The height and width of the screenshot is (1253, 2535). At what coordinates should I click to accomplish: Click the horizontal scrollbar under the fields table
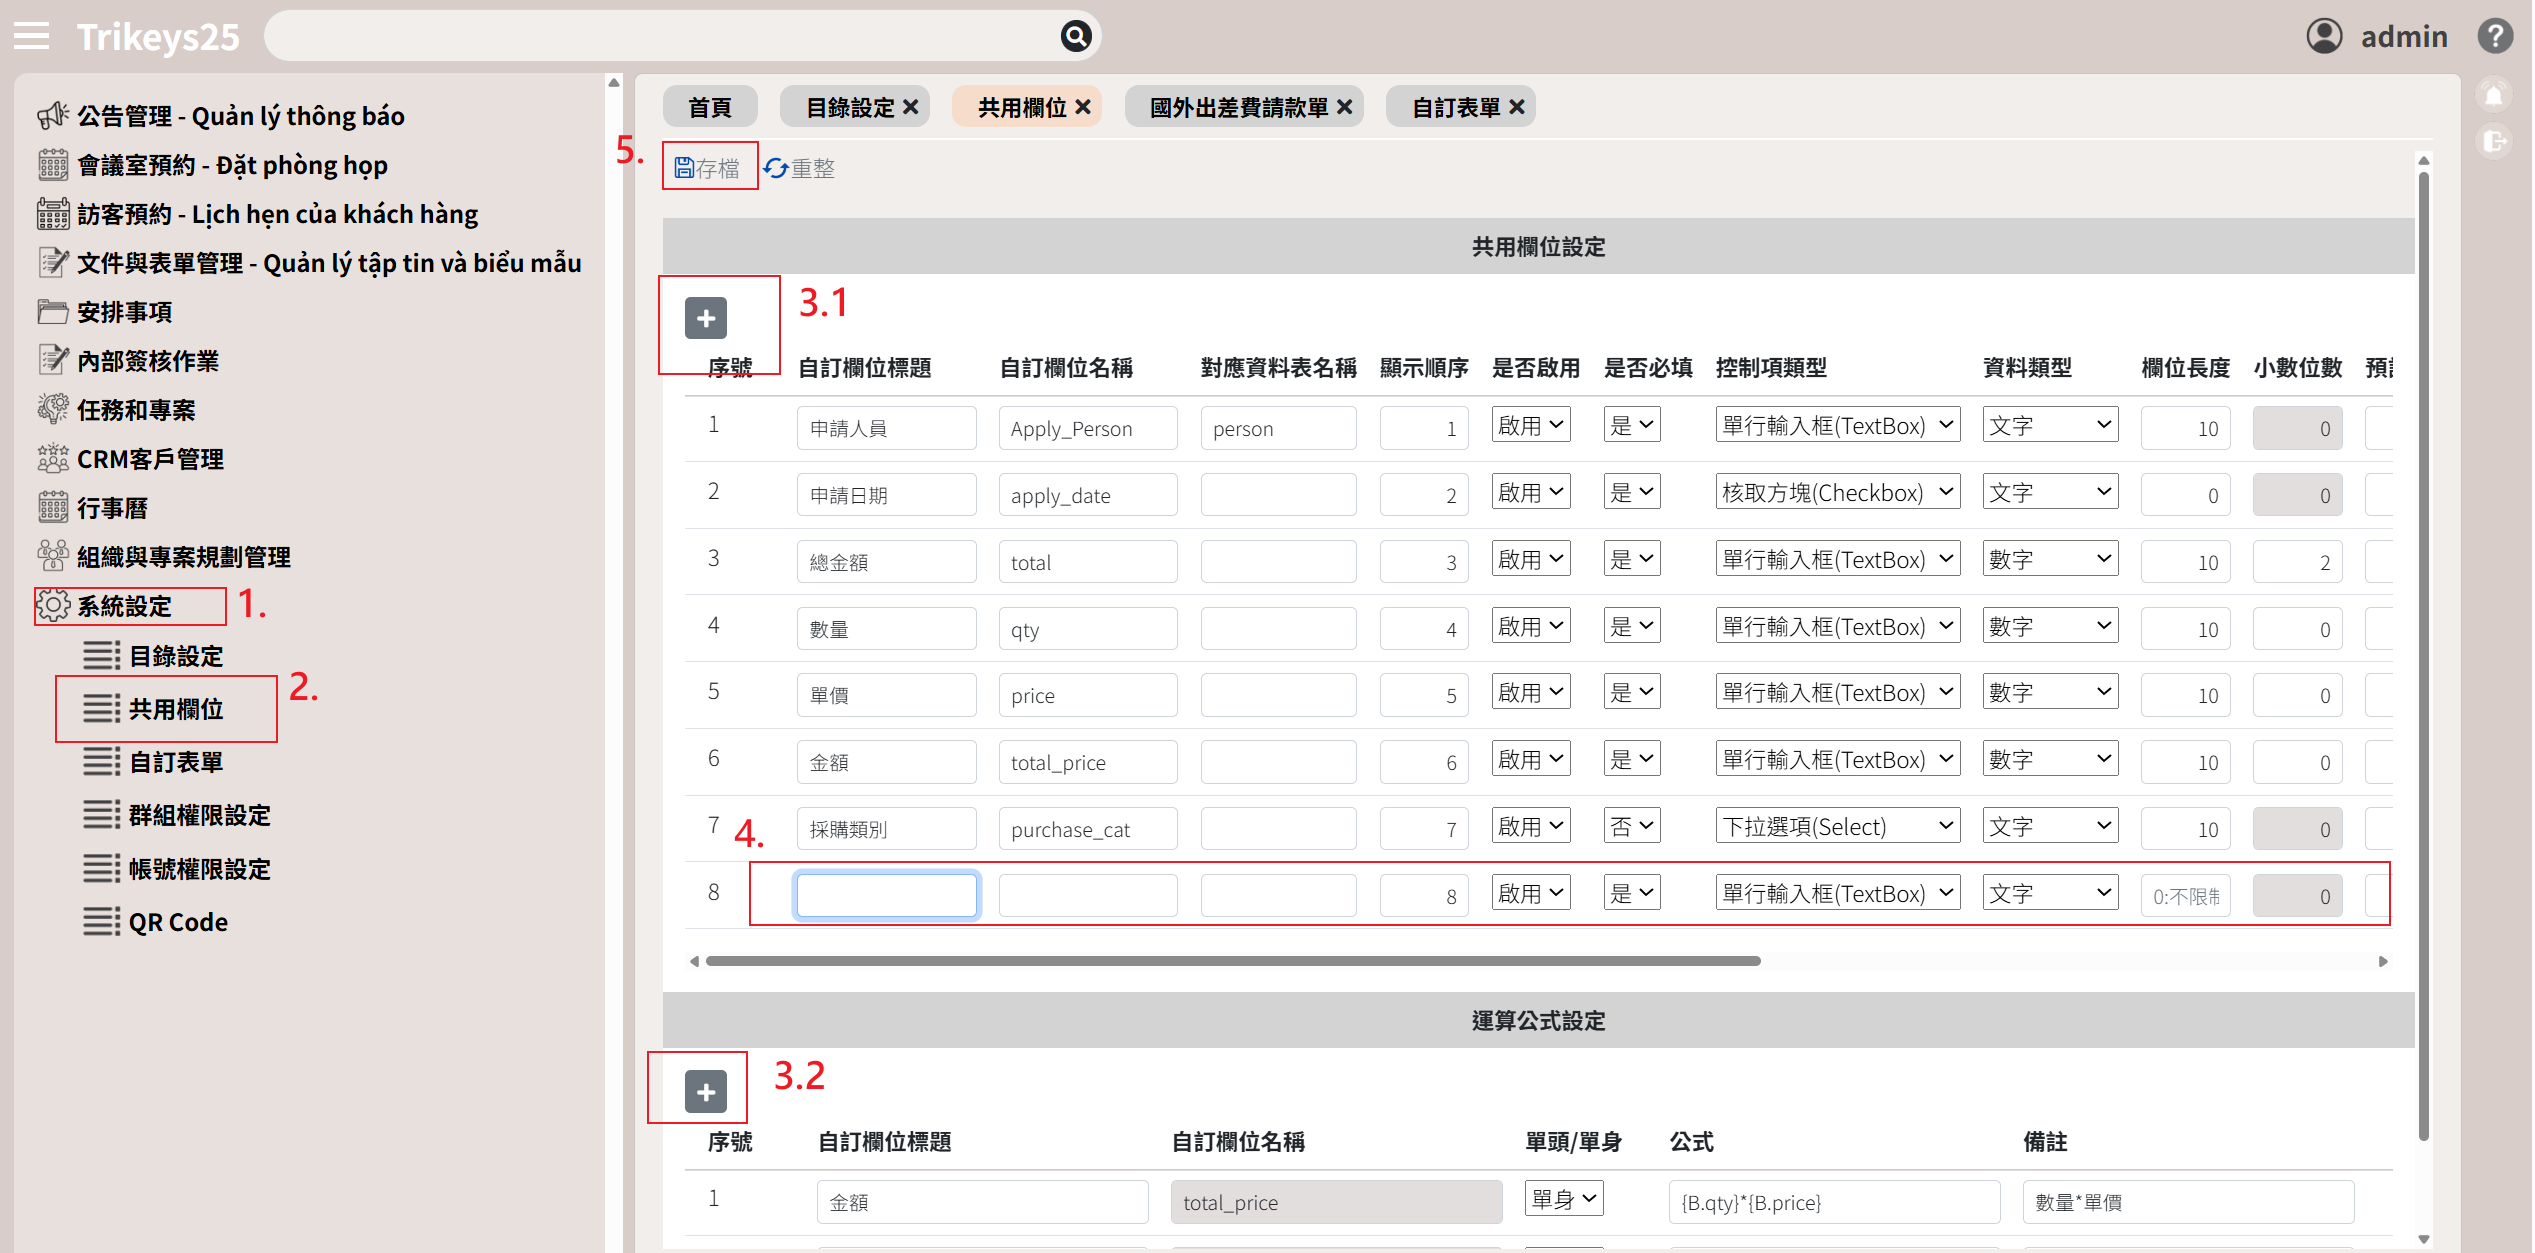(x=1232, y=961)
